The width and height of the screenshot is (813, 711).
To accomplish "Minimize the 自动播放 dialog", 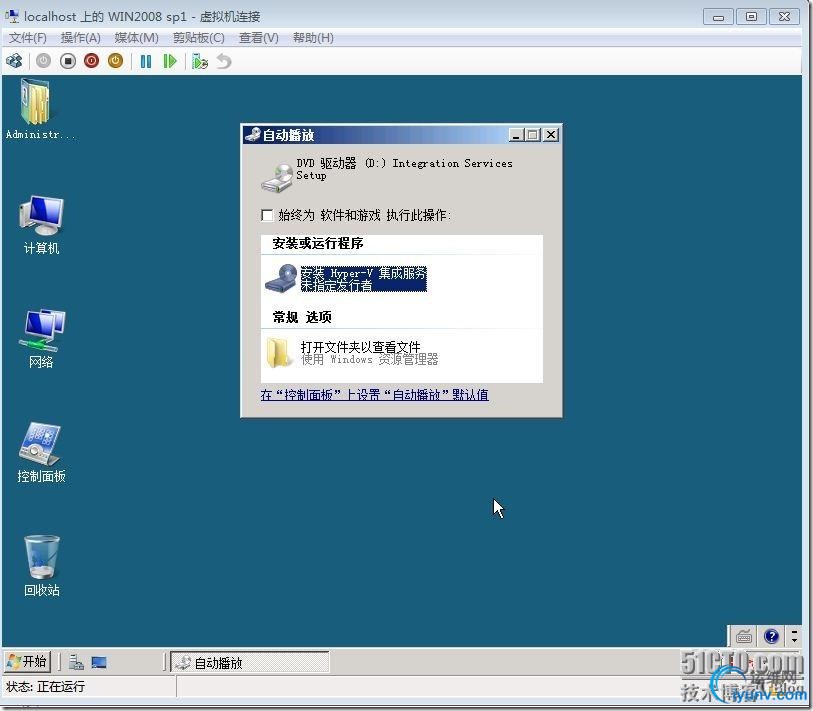I will coord(516,135).
